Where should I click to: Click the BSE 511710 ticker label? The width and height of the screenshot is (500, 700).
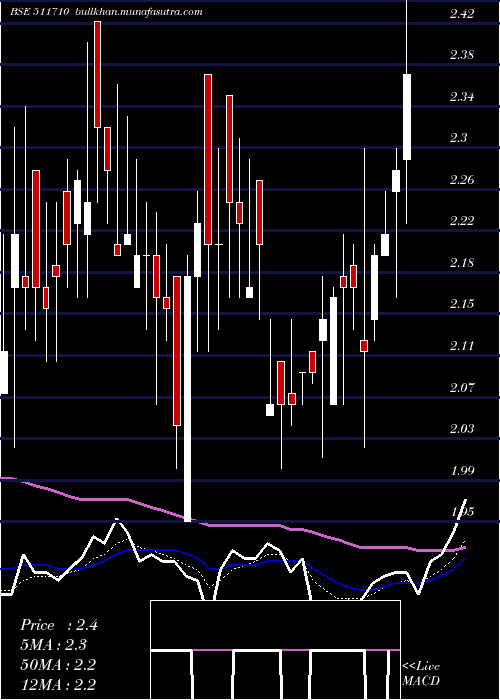pos(39,12)
